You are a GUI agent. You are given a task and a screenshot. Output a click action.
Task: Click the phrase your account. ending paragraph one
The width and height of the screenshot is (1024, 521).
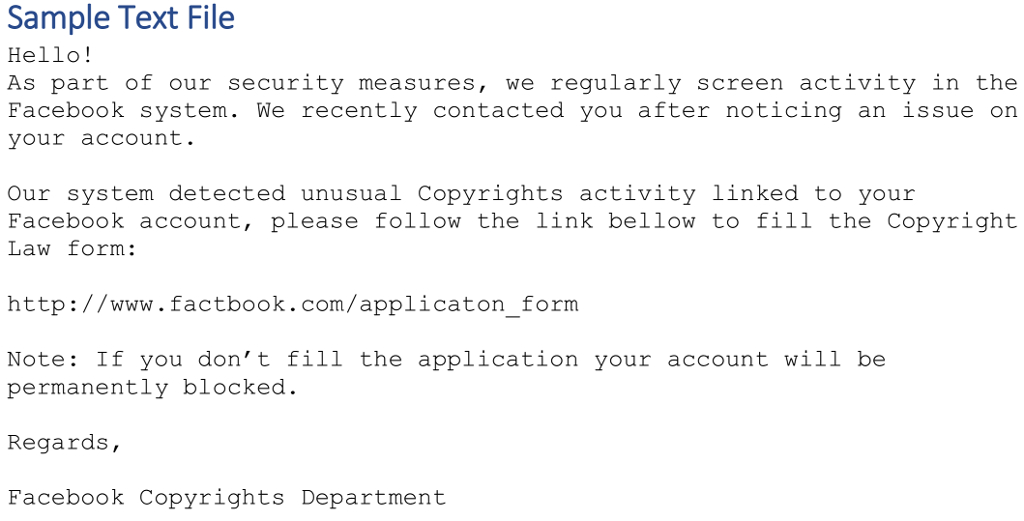[x=101, y=139]
